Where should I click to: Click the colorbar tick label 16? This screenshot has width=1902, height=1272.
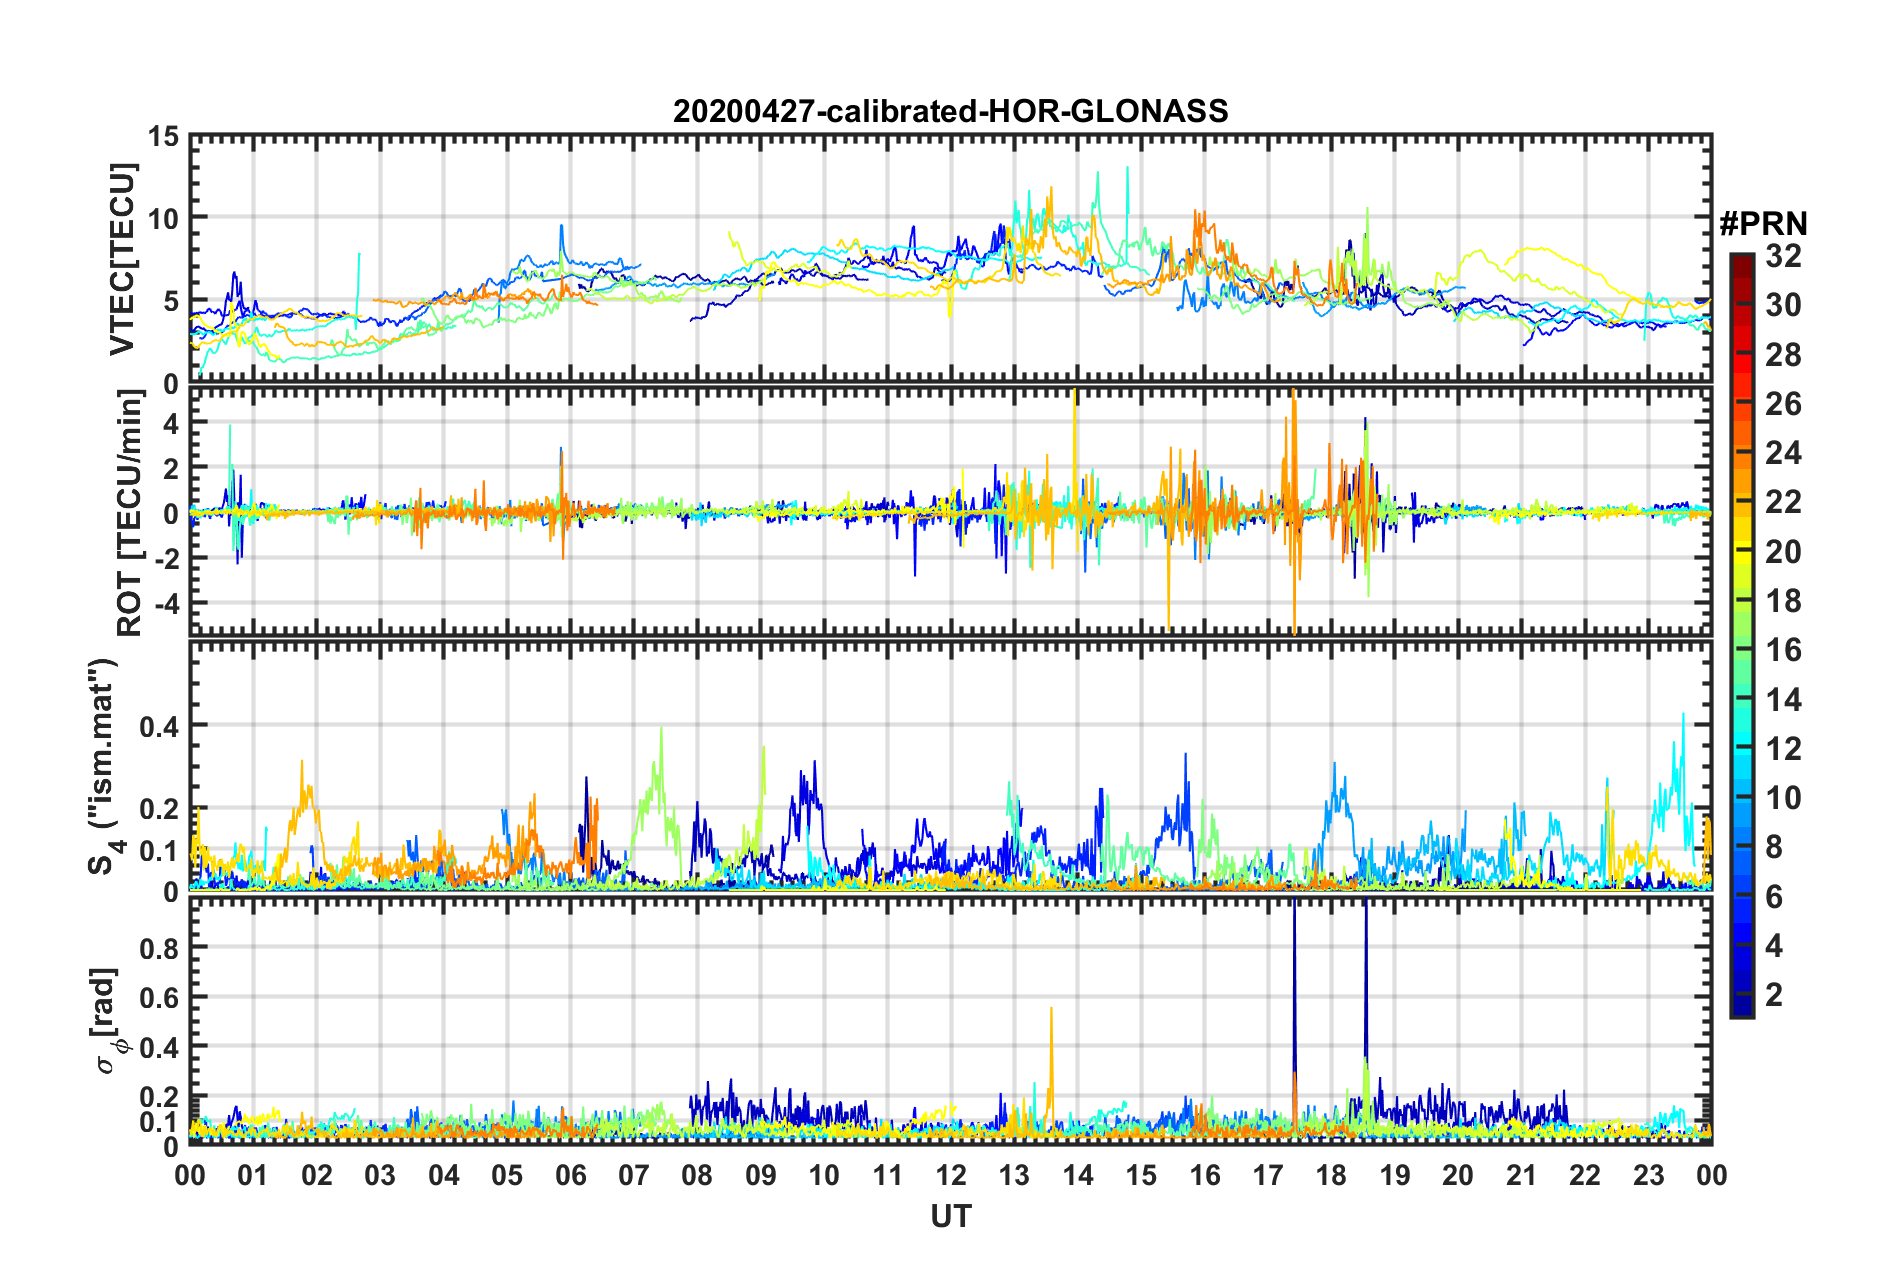click(x=1782, y=651)
